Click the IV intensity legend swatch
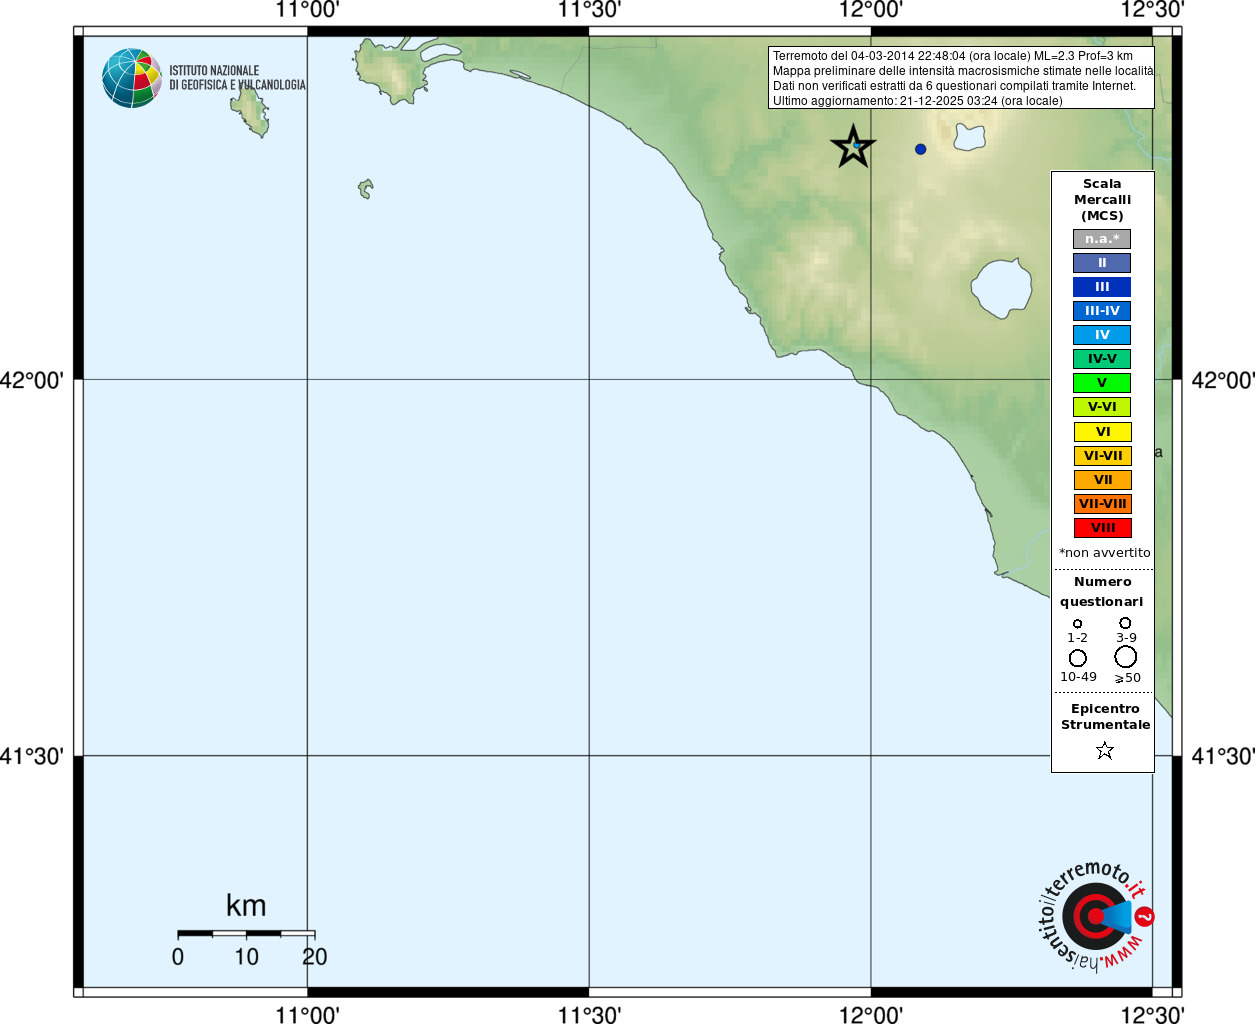 point(1102,335)
